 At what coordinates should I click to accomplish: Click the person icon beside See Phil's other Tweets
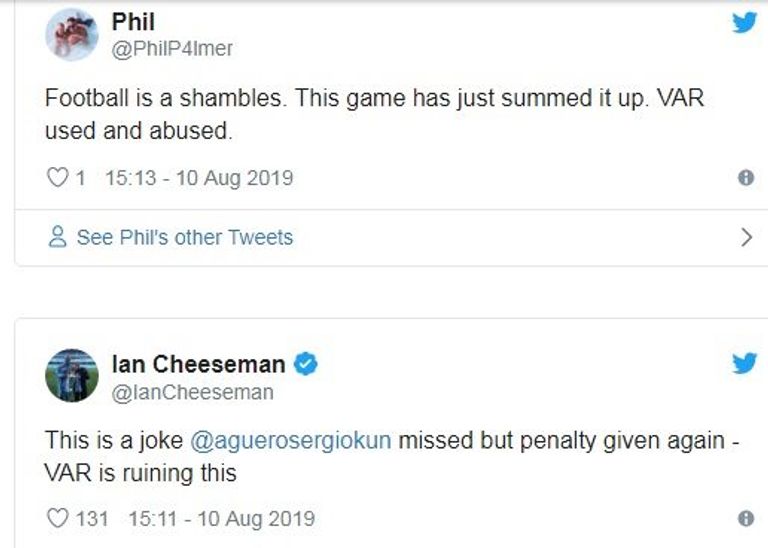[x=57, y=237]
